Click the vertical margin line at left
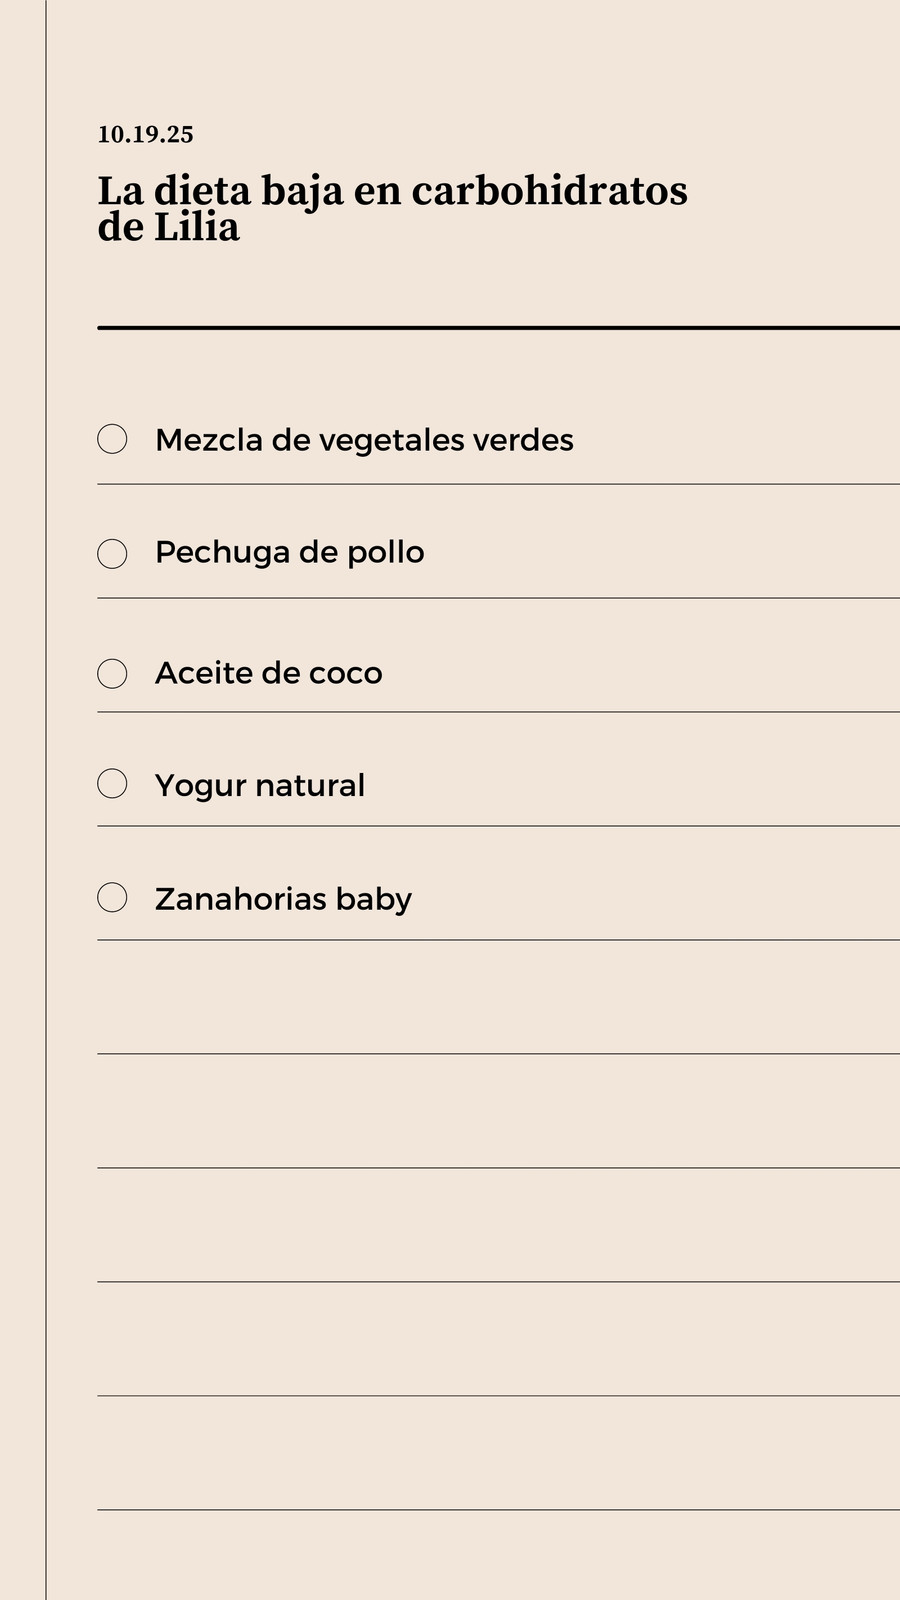Viewport: 900px width, 1600px height. [x=46, y=800]
